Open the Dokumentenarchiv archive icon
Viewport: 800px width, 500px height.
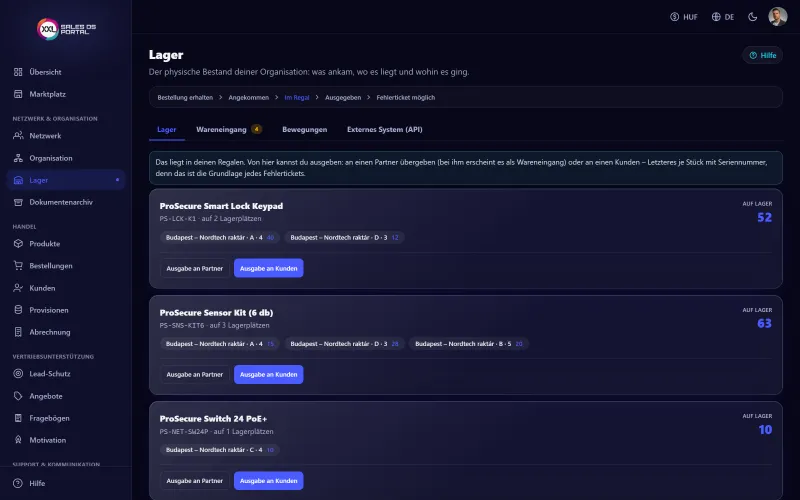coord(18,202)
